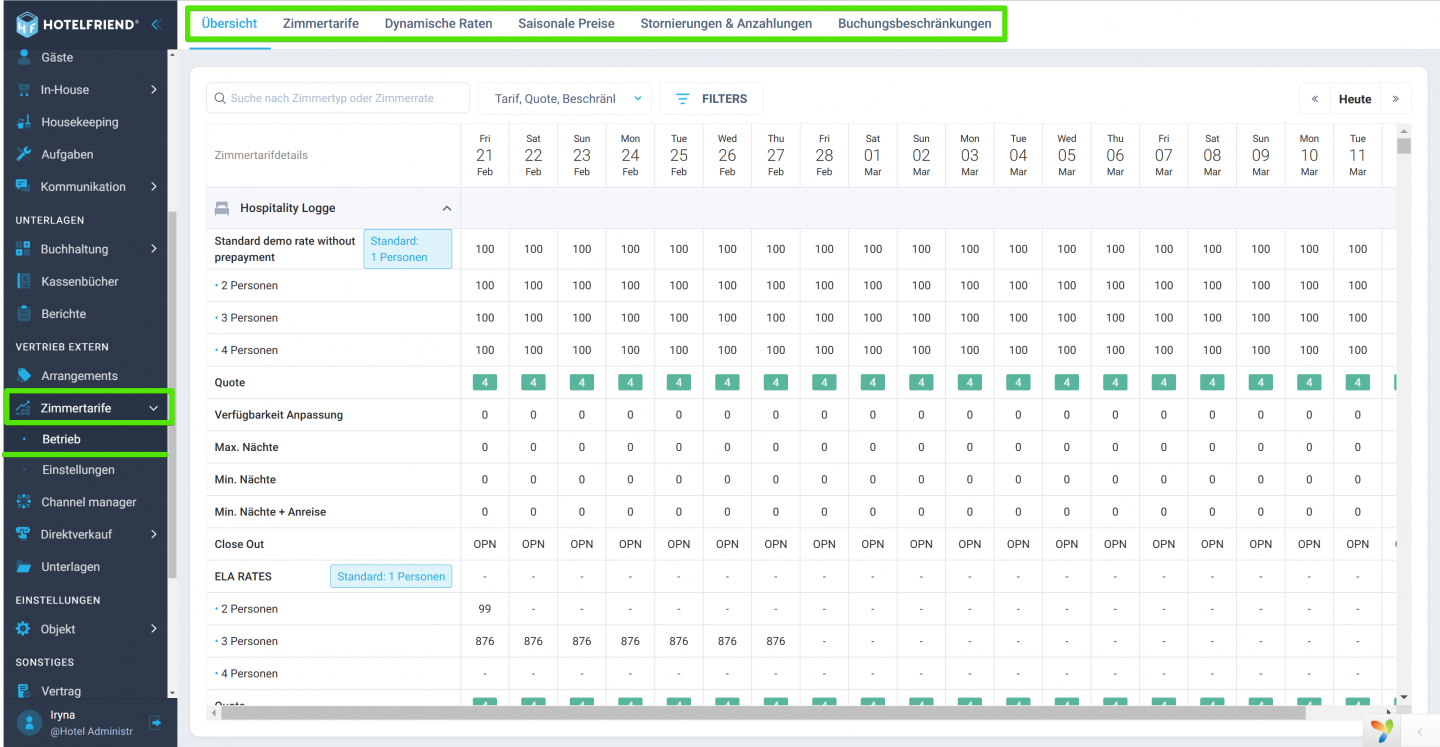1440x747 pixels.
Task: Click Standard: 1 Personen badge for demo rate
Action: (408, 249)
